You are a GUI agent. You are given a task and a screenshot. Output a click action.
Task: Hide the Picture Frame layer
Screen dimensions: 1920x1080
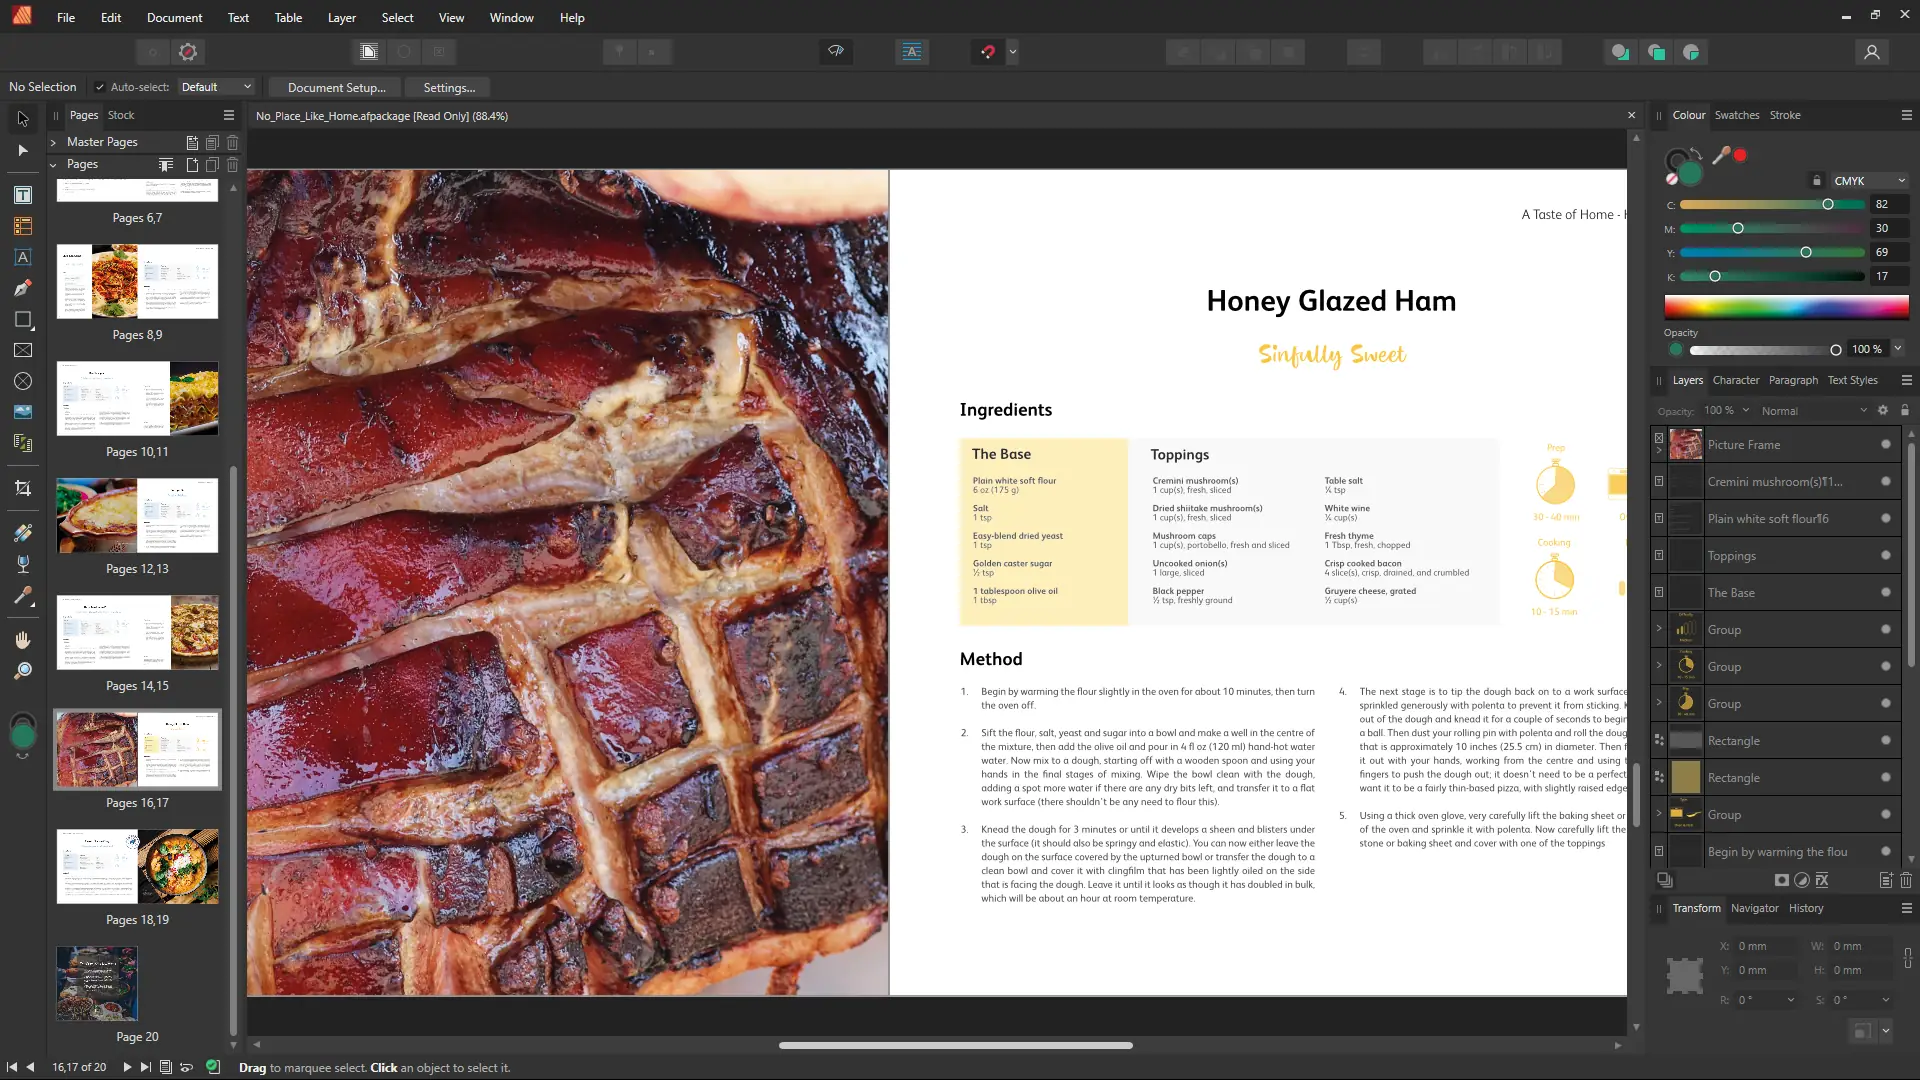pyautogui.click(x=1886, y=445)
